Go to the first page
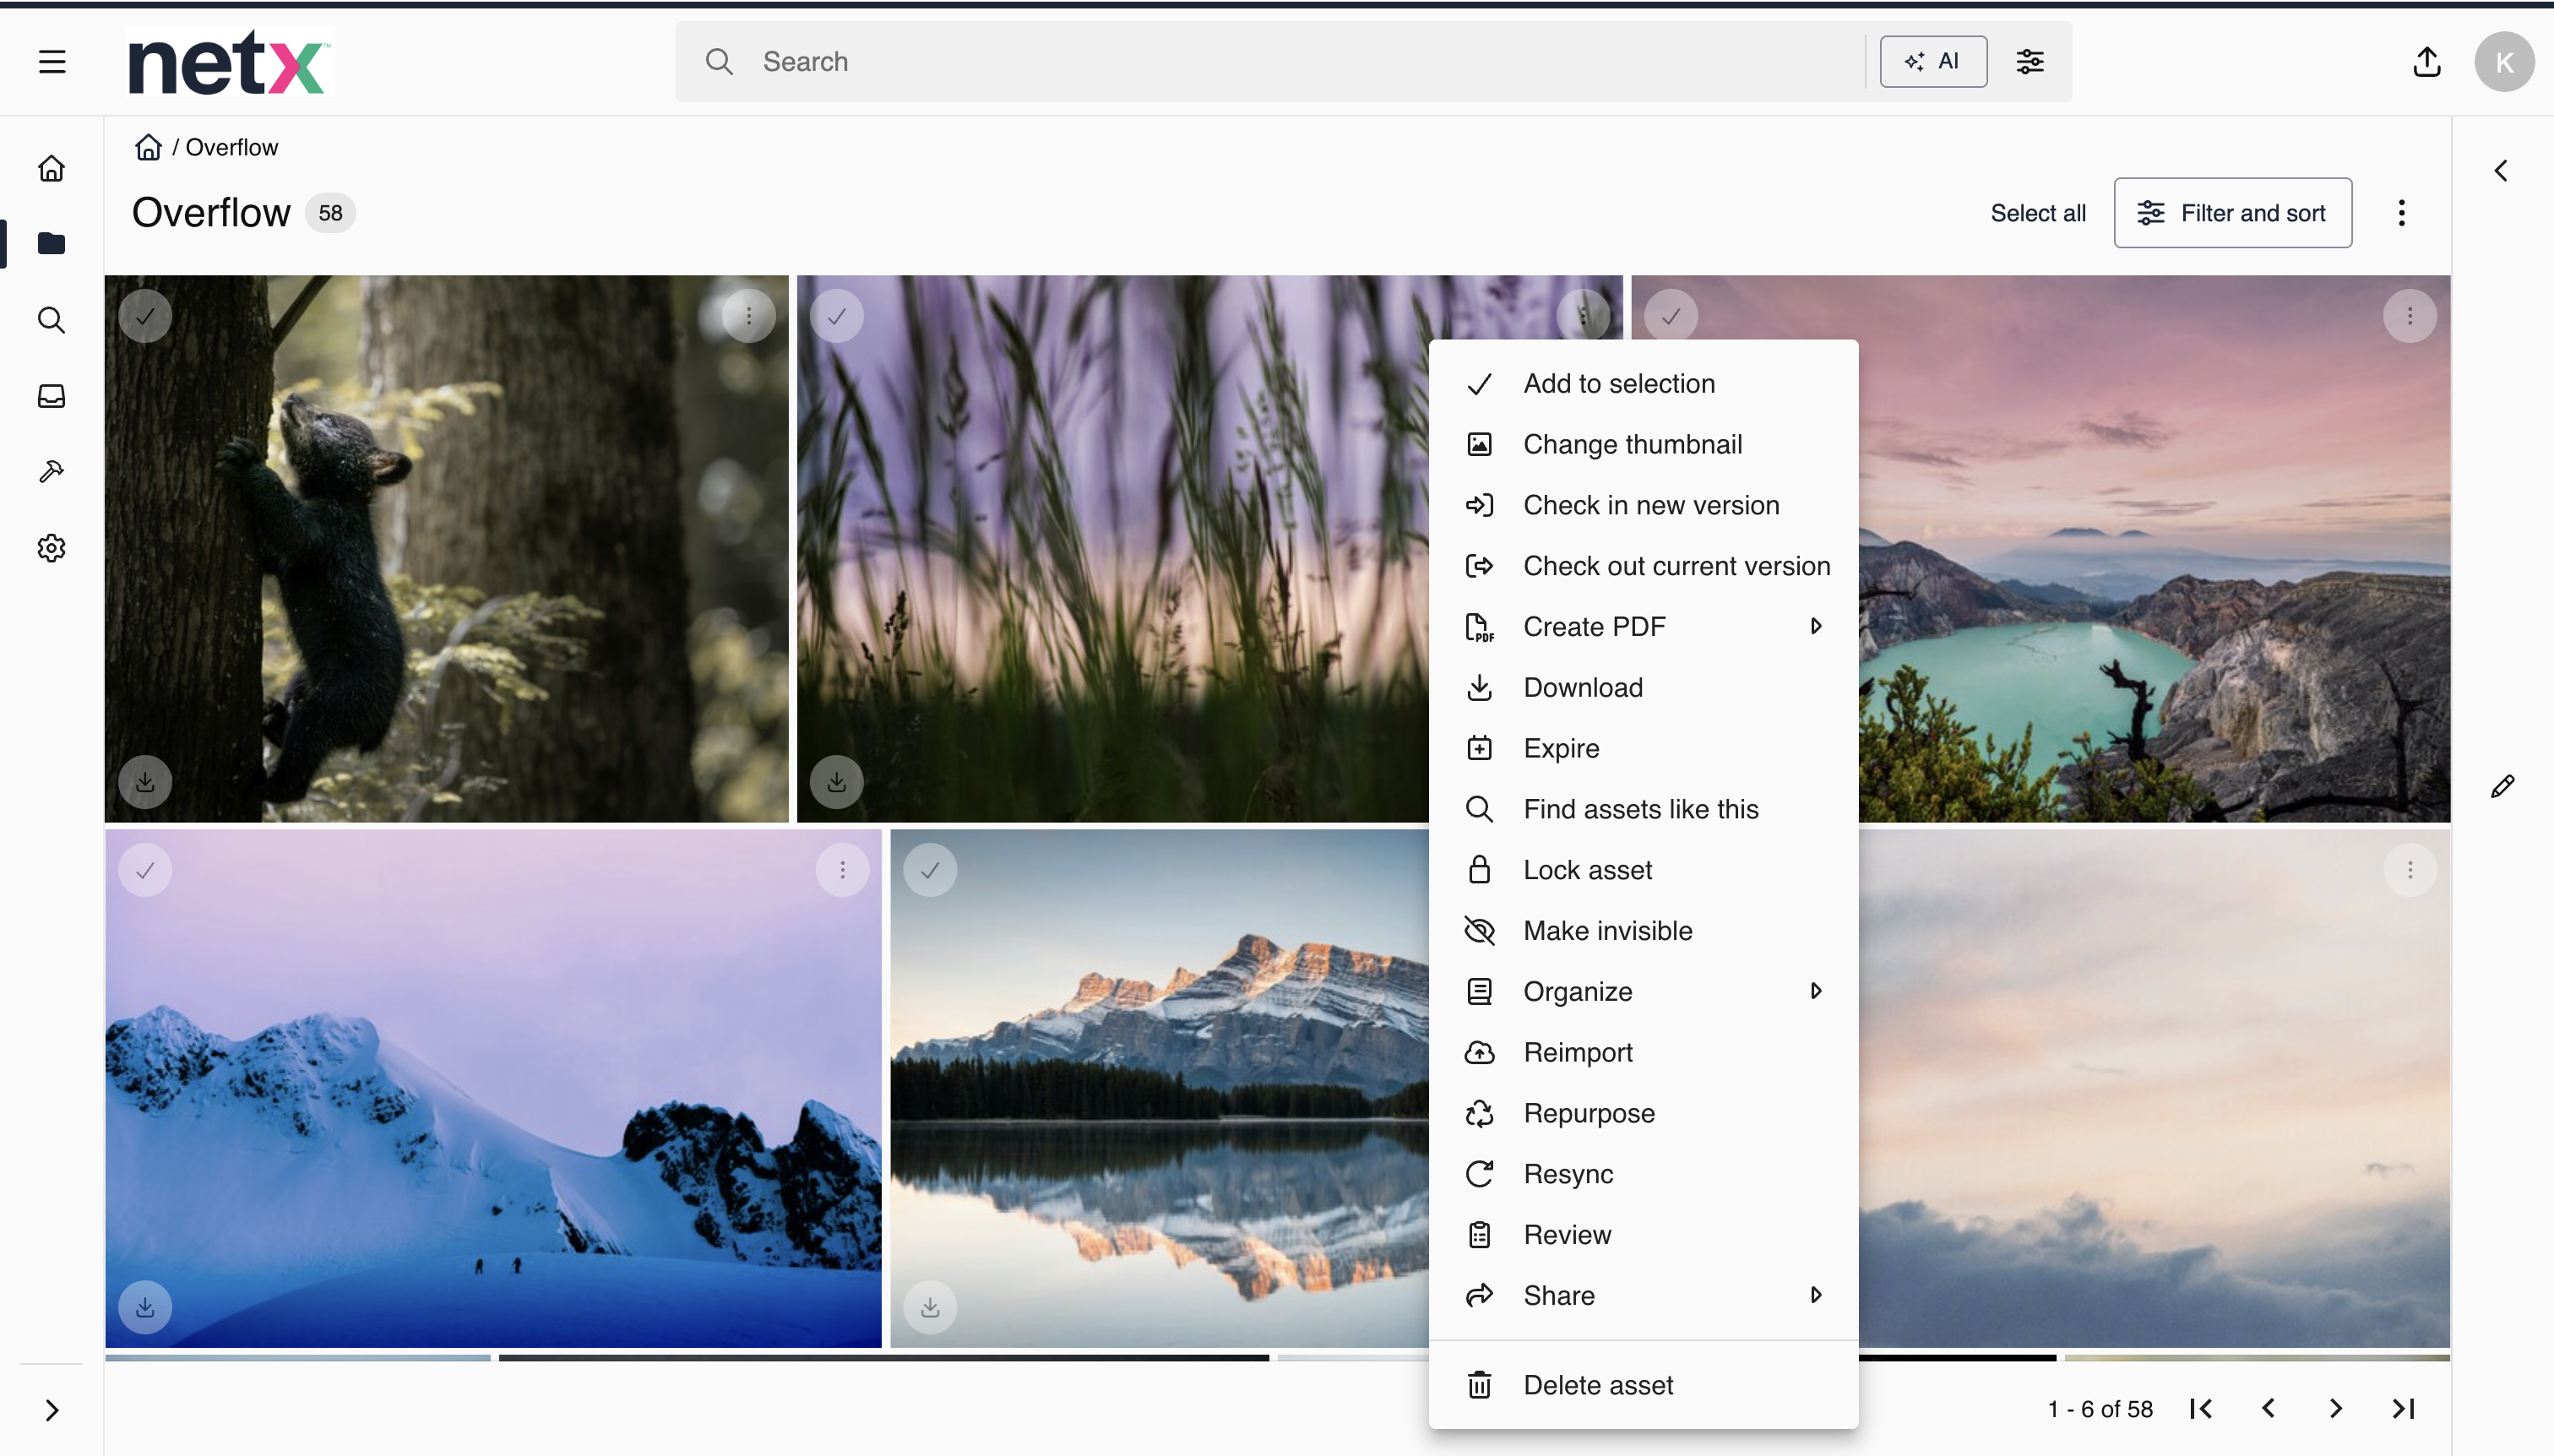 (2200, 1408)
